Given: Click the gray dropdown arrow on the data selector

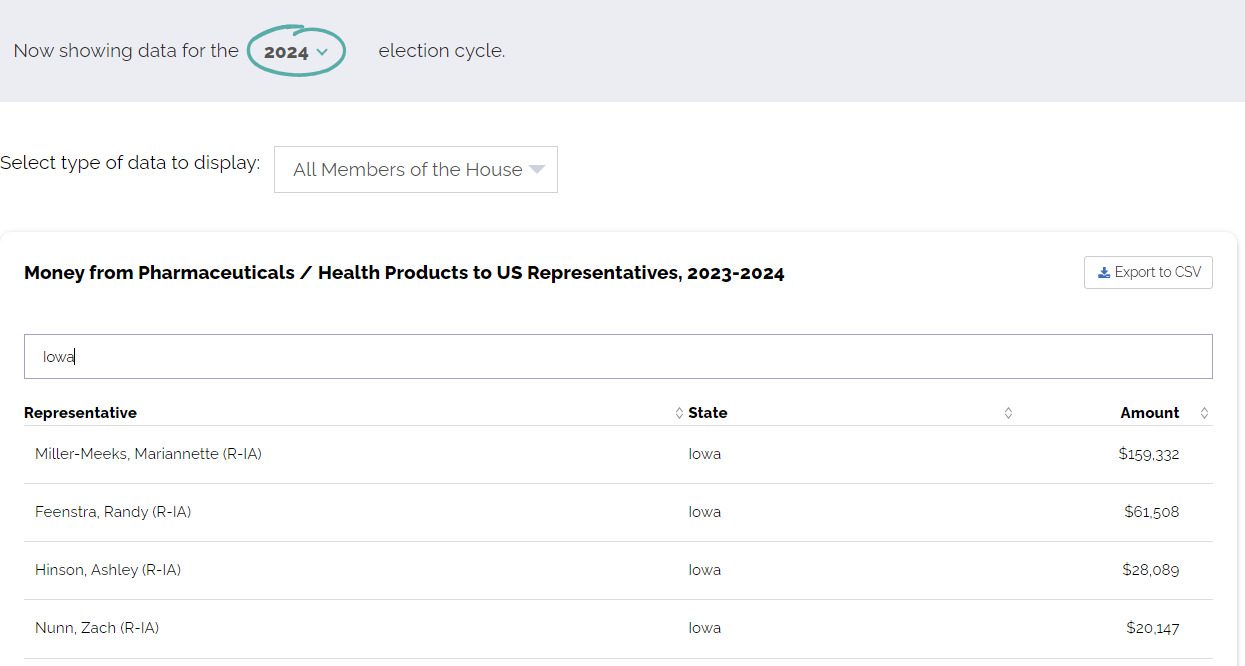Looking at the screenshot, I should [x=538, y=169].
